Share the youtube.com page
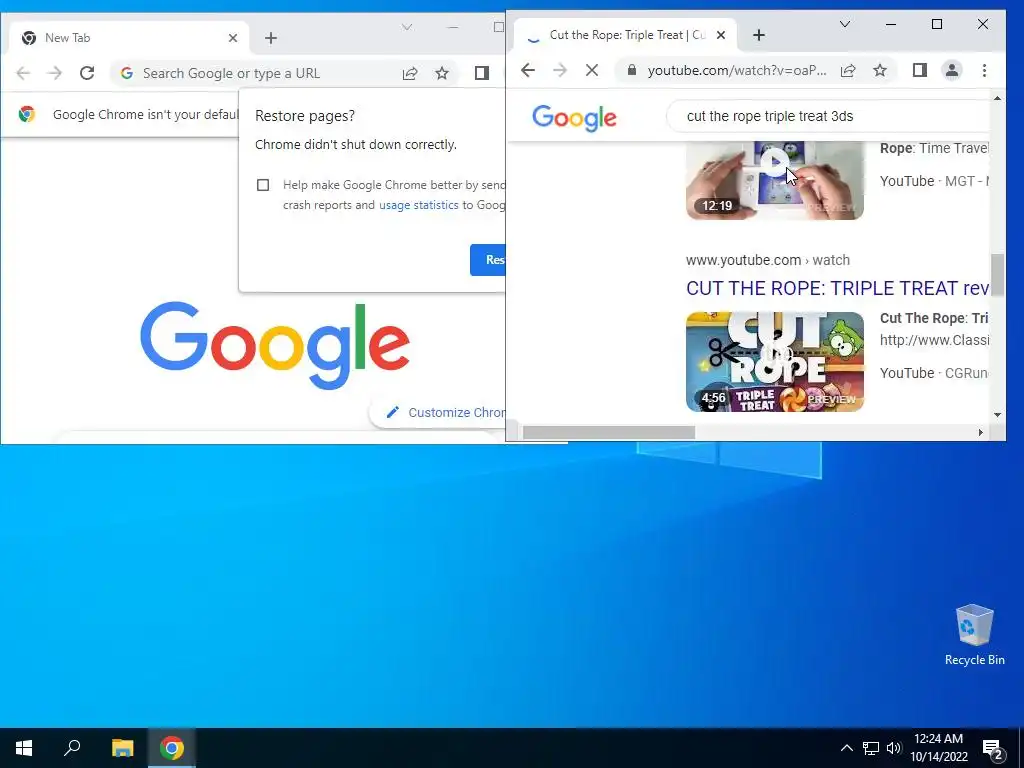 click(x=848, y=71)
